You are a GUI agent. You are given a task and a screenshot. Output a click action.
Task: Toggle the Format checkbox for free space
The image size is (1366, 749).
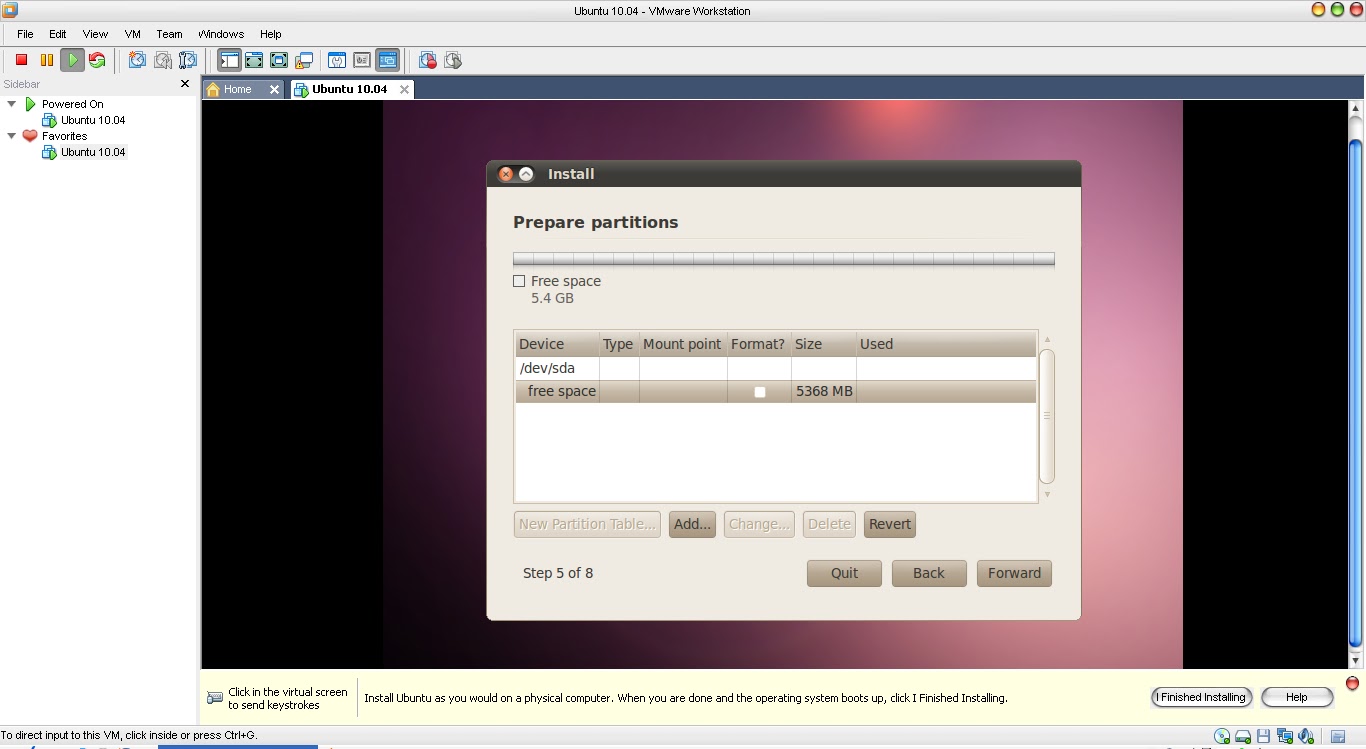click(760, 392)
